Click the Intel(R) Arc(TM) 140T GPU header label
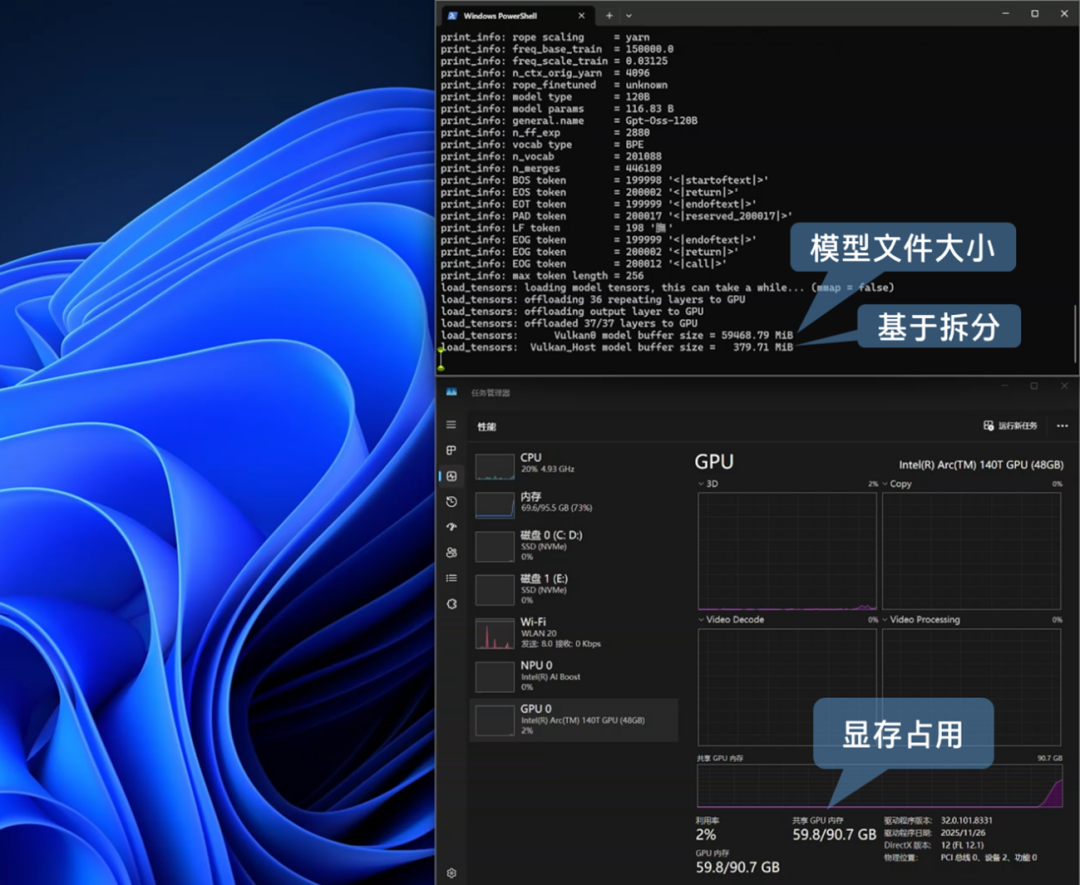The height and width of the screenshot is (885, 1080). pos(981,465)
